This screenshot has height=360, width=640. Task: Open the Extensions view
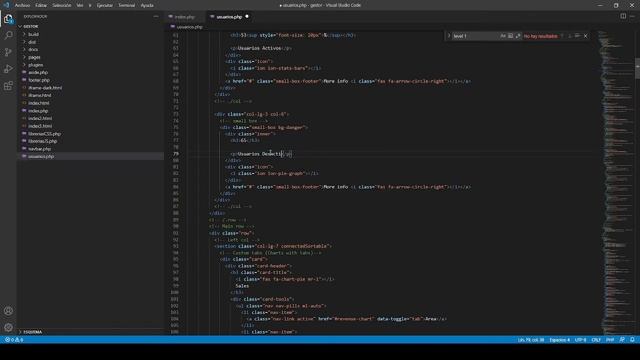[x=8, y=86]
